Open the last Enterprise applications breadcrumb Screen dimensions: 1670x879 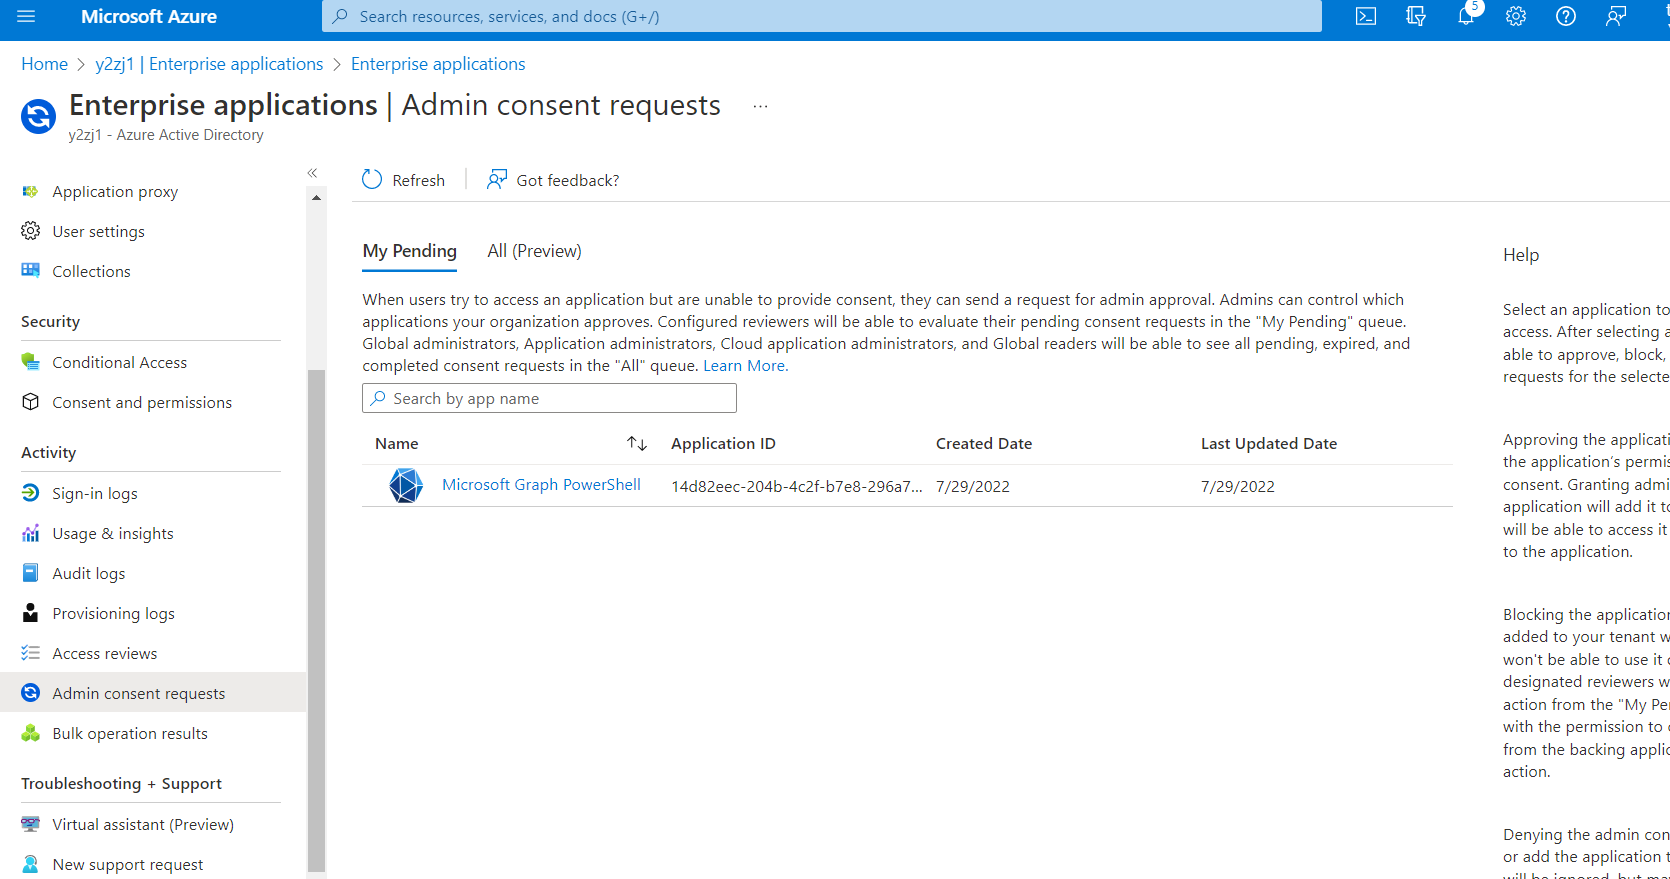[x=438, y=64]
